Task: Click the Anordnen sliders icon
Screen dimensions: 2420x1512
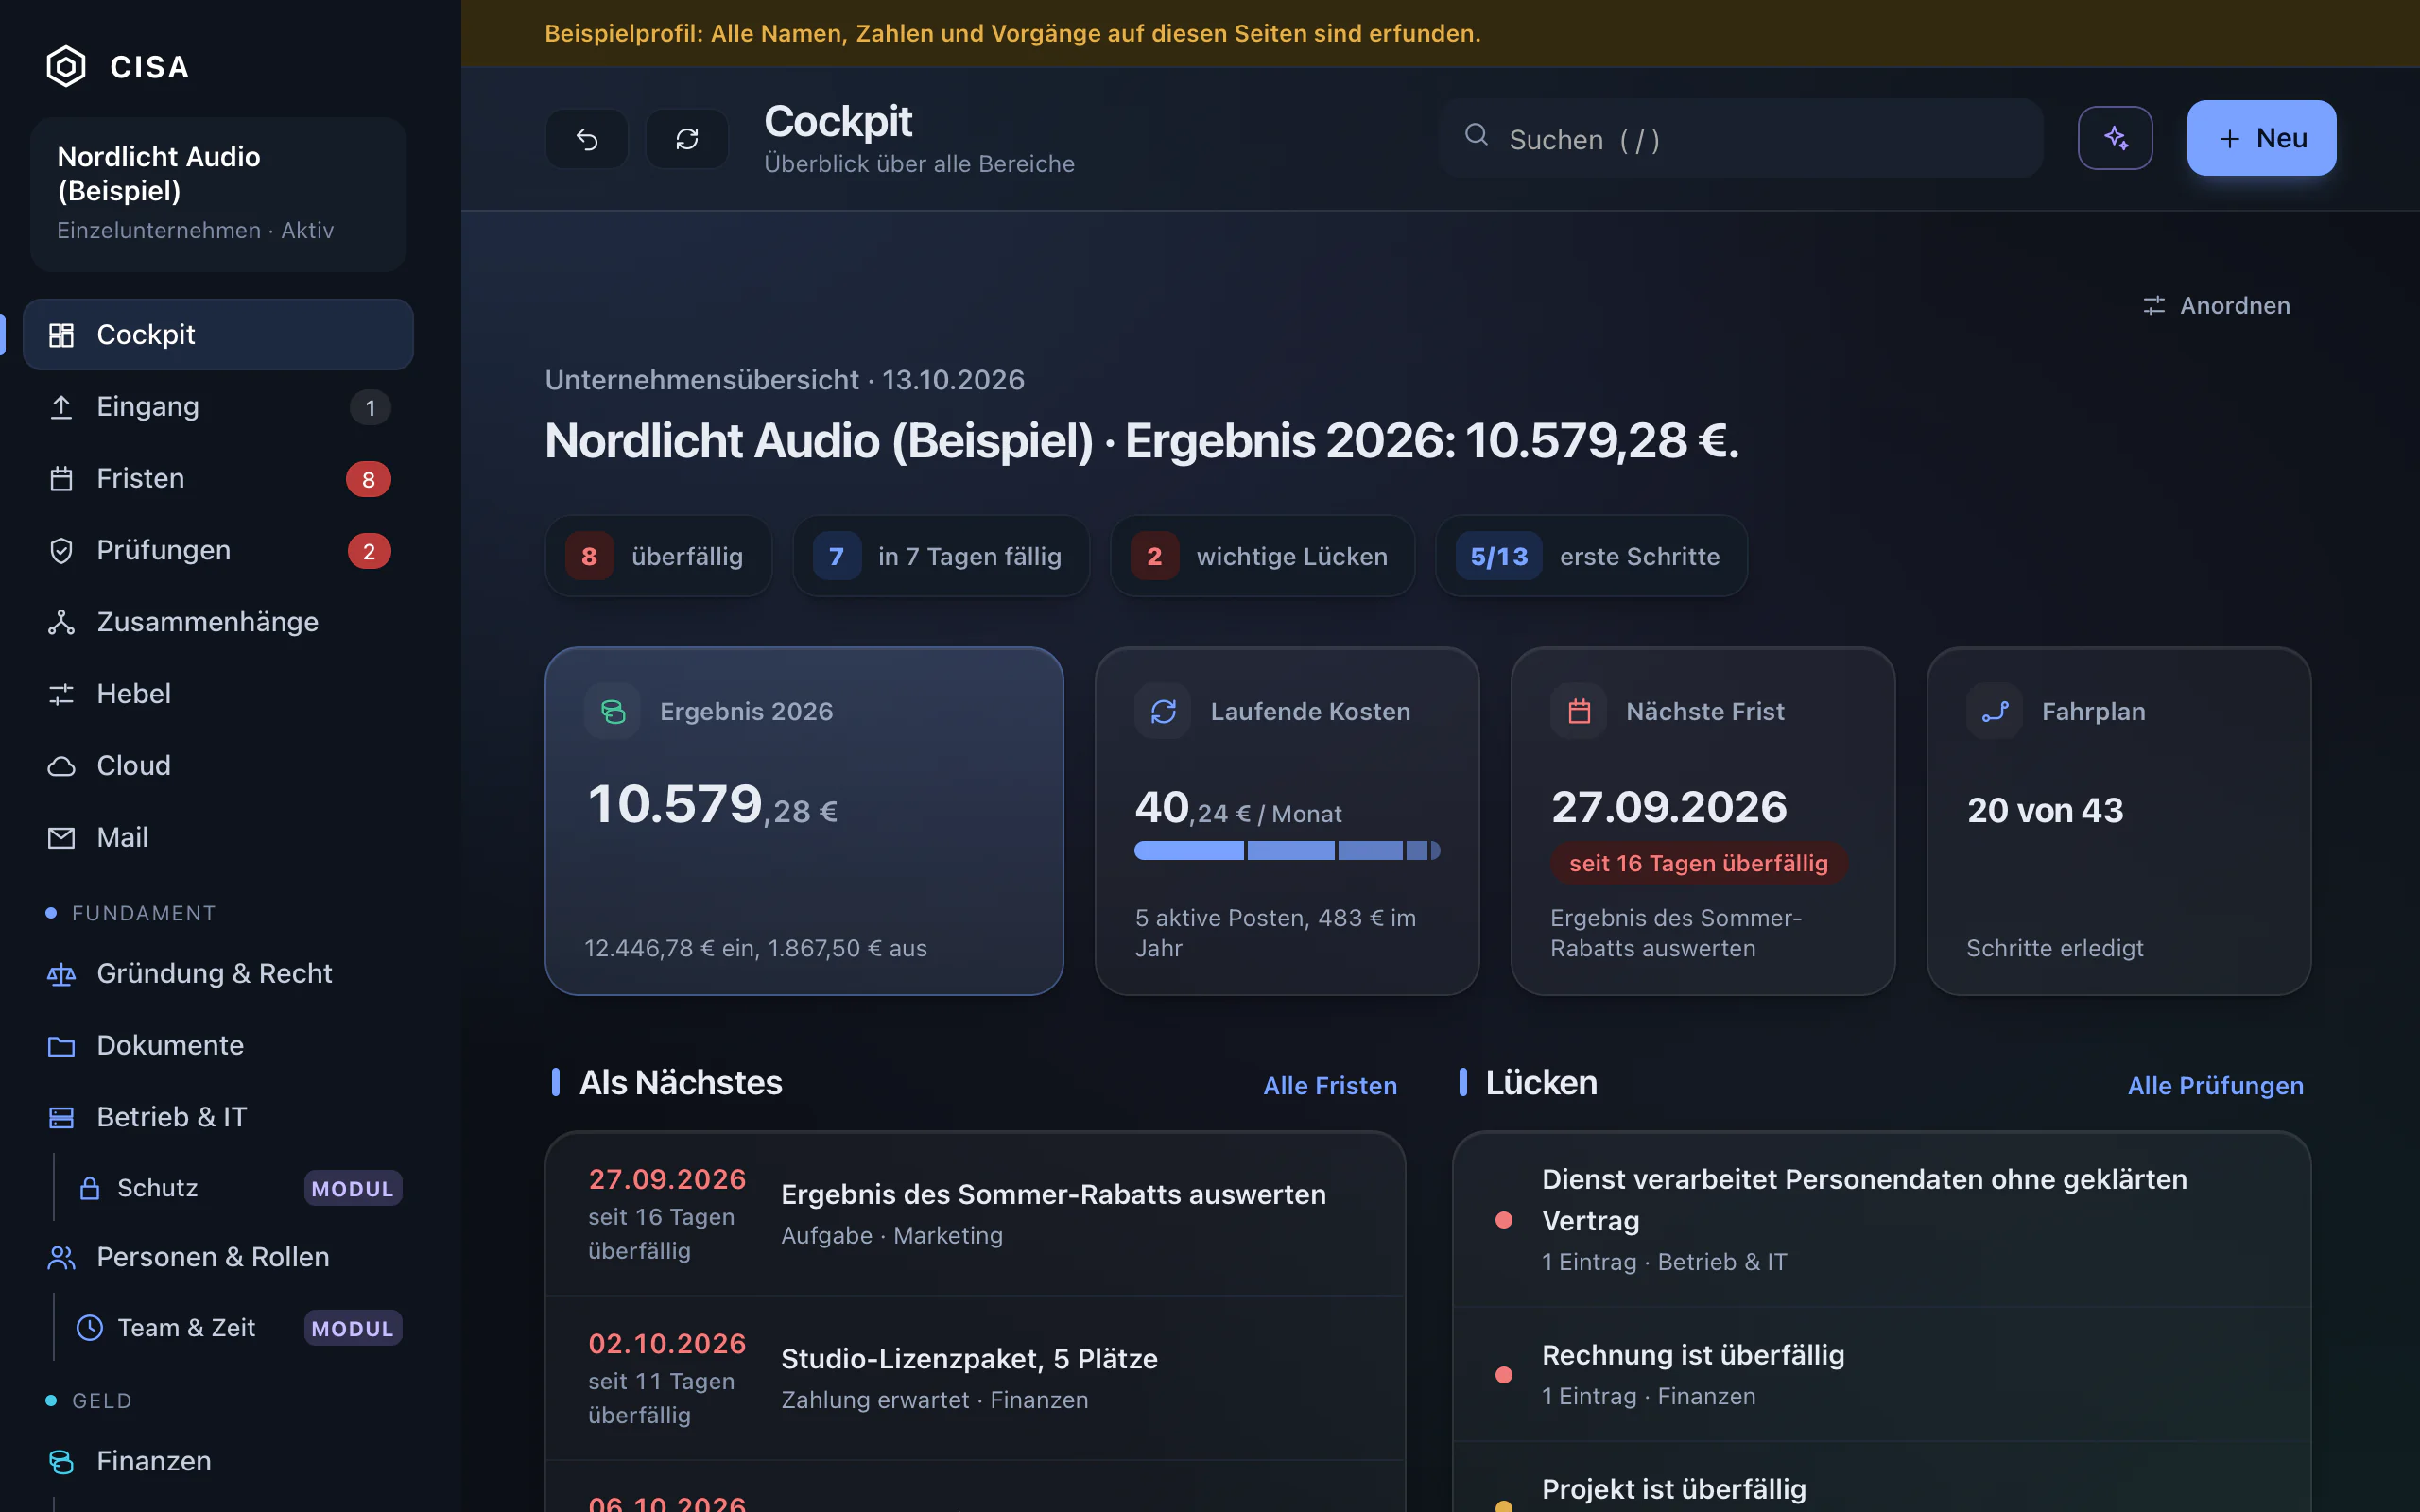Action: point(2154,305)
